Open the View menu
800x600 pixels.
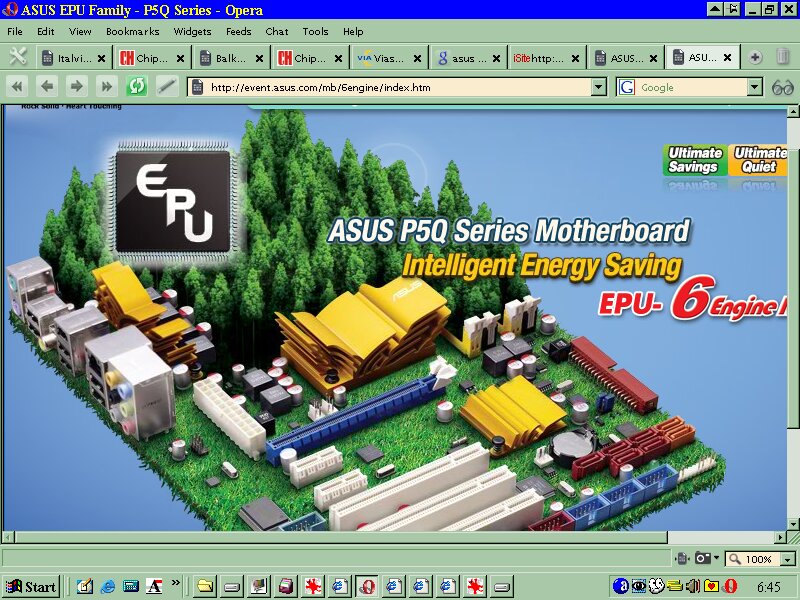pyautogui.click(x=80, y=32)
